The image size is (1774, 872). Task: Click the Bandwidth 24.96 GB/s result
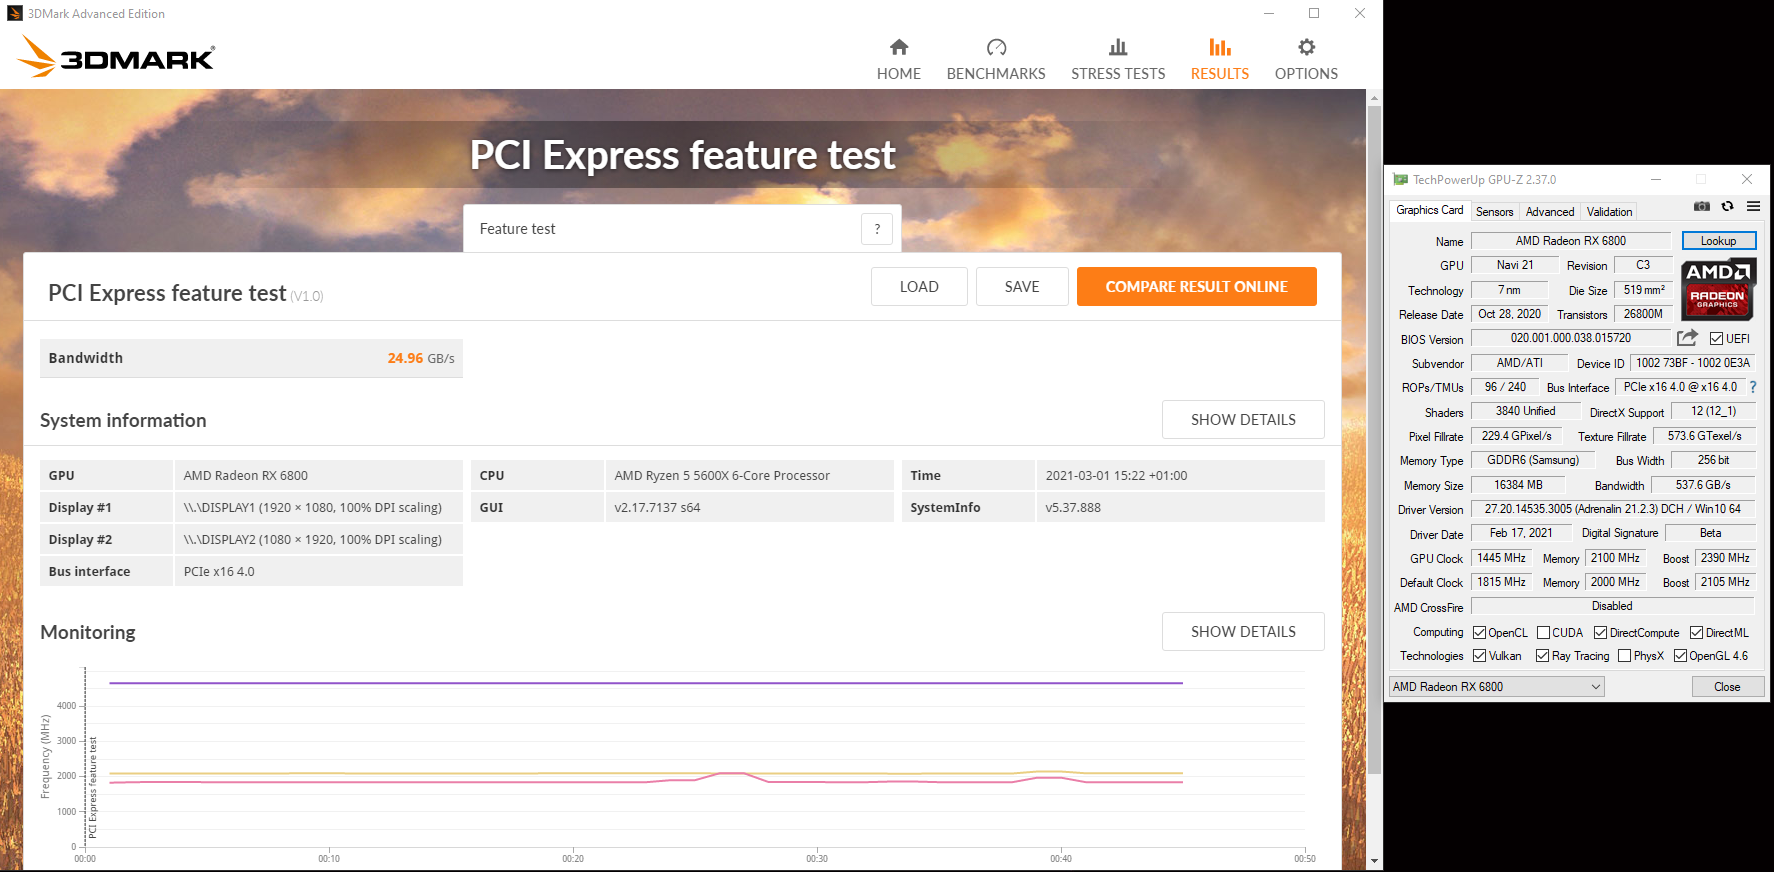coord(251,358)
